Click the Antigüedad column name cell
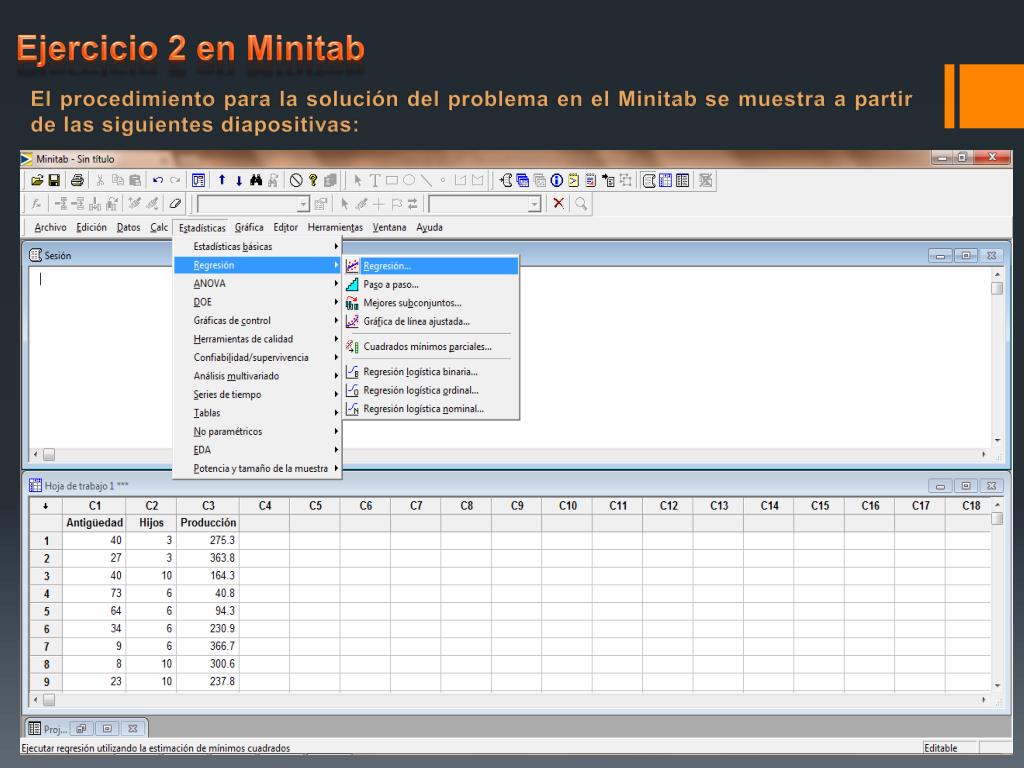1024x768 pixels. pos(95,523)
